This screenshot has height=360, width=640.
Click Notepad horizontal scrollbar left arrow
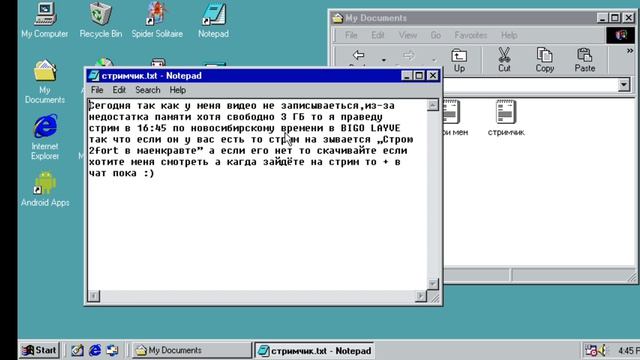point(93,296)
